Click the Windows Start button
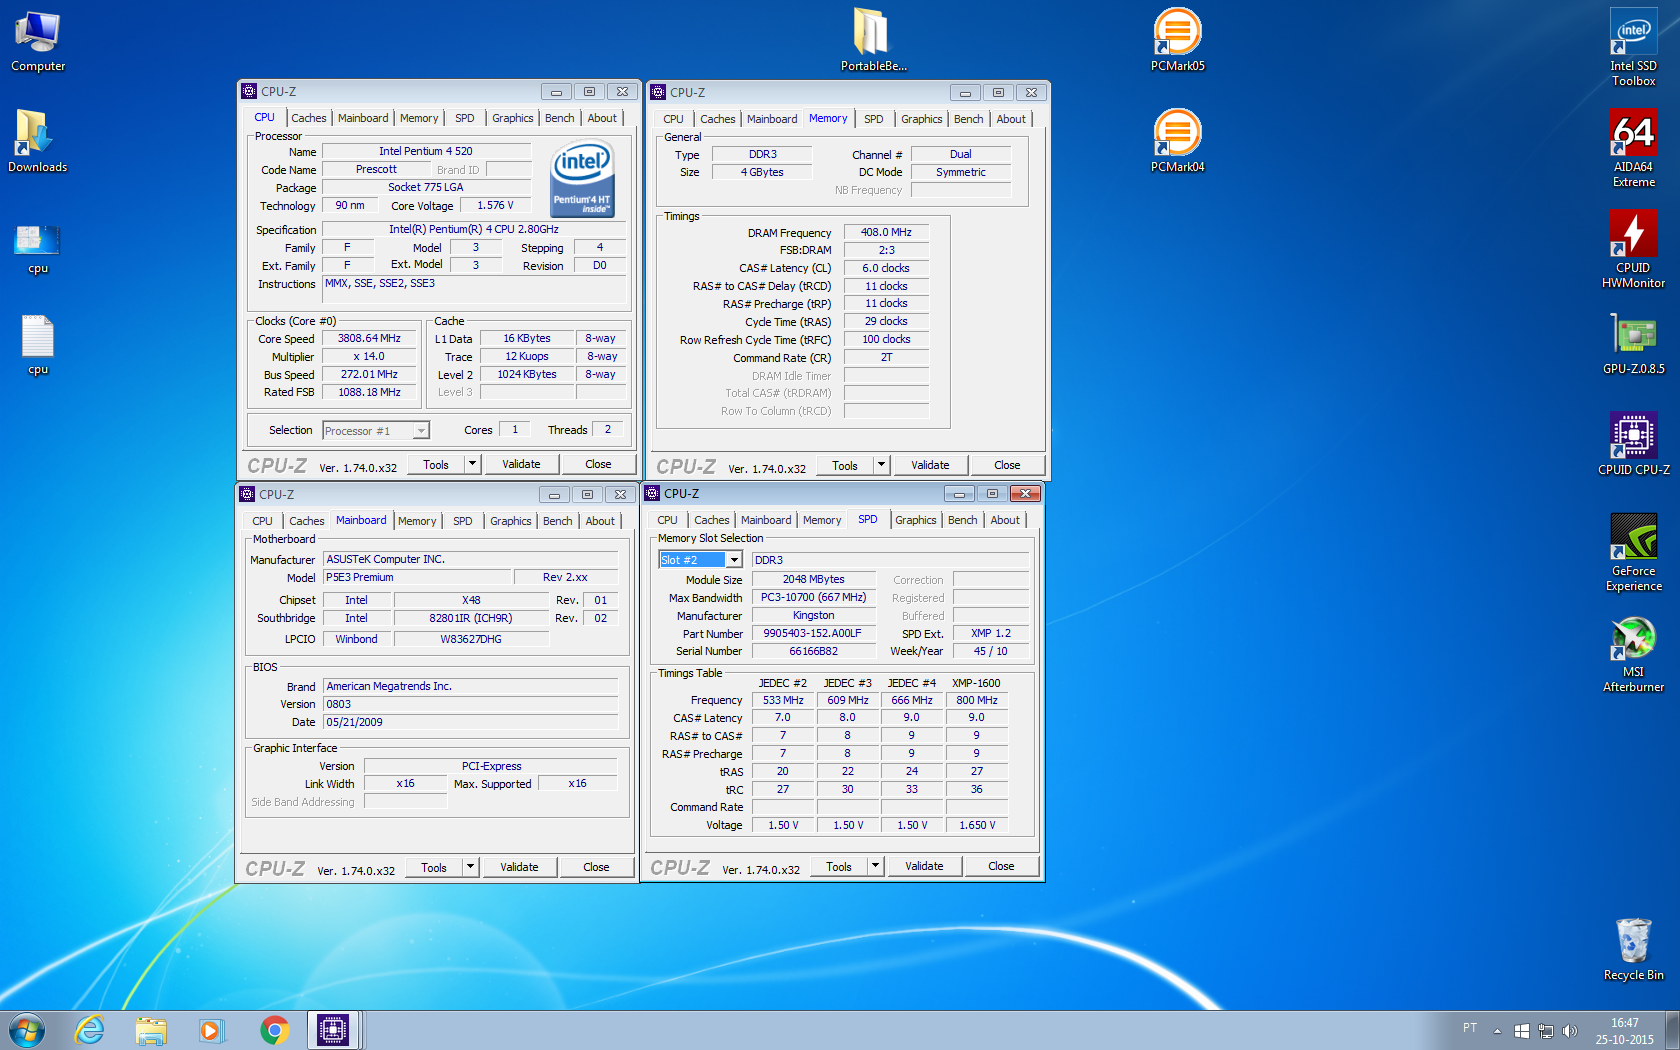Image resolution: width=1680 pixels, height=1050 pixels. click(x=27, y=1030)
